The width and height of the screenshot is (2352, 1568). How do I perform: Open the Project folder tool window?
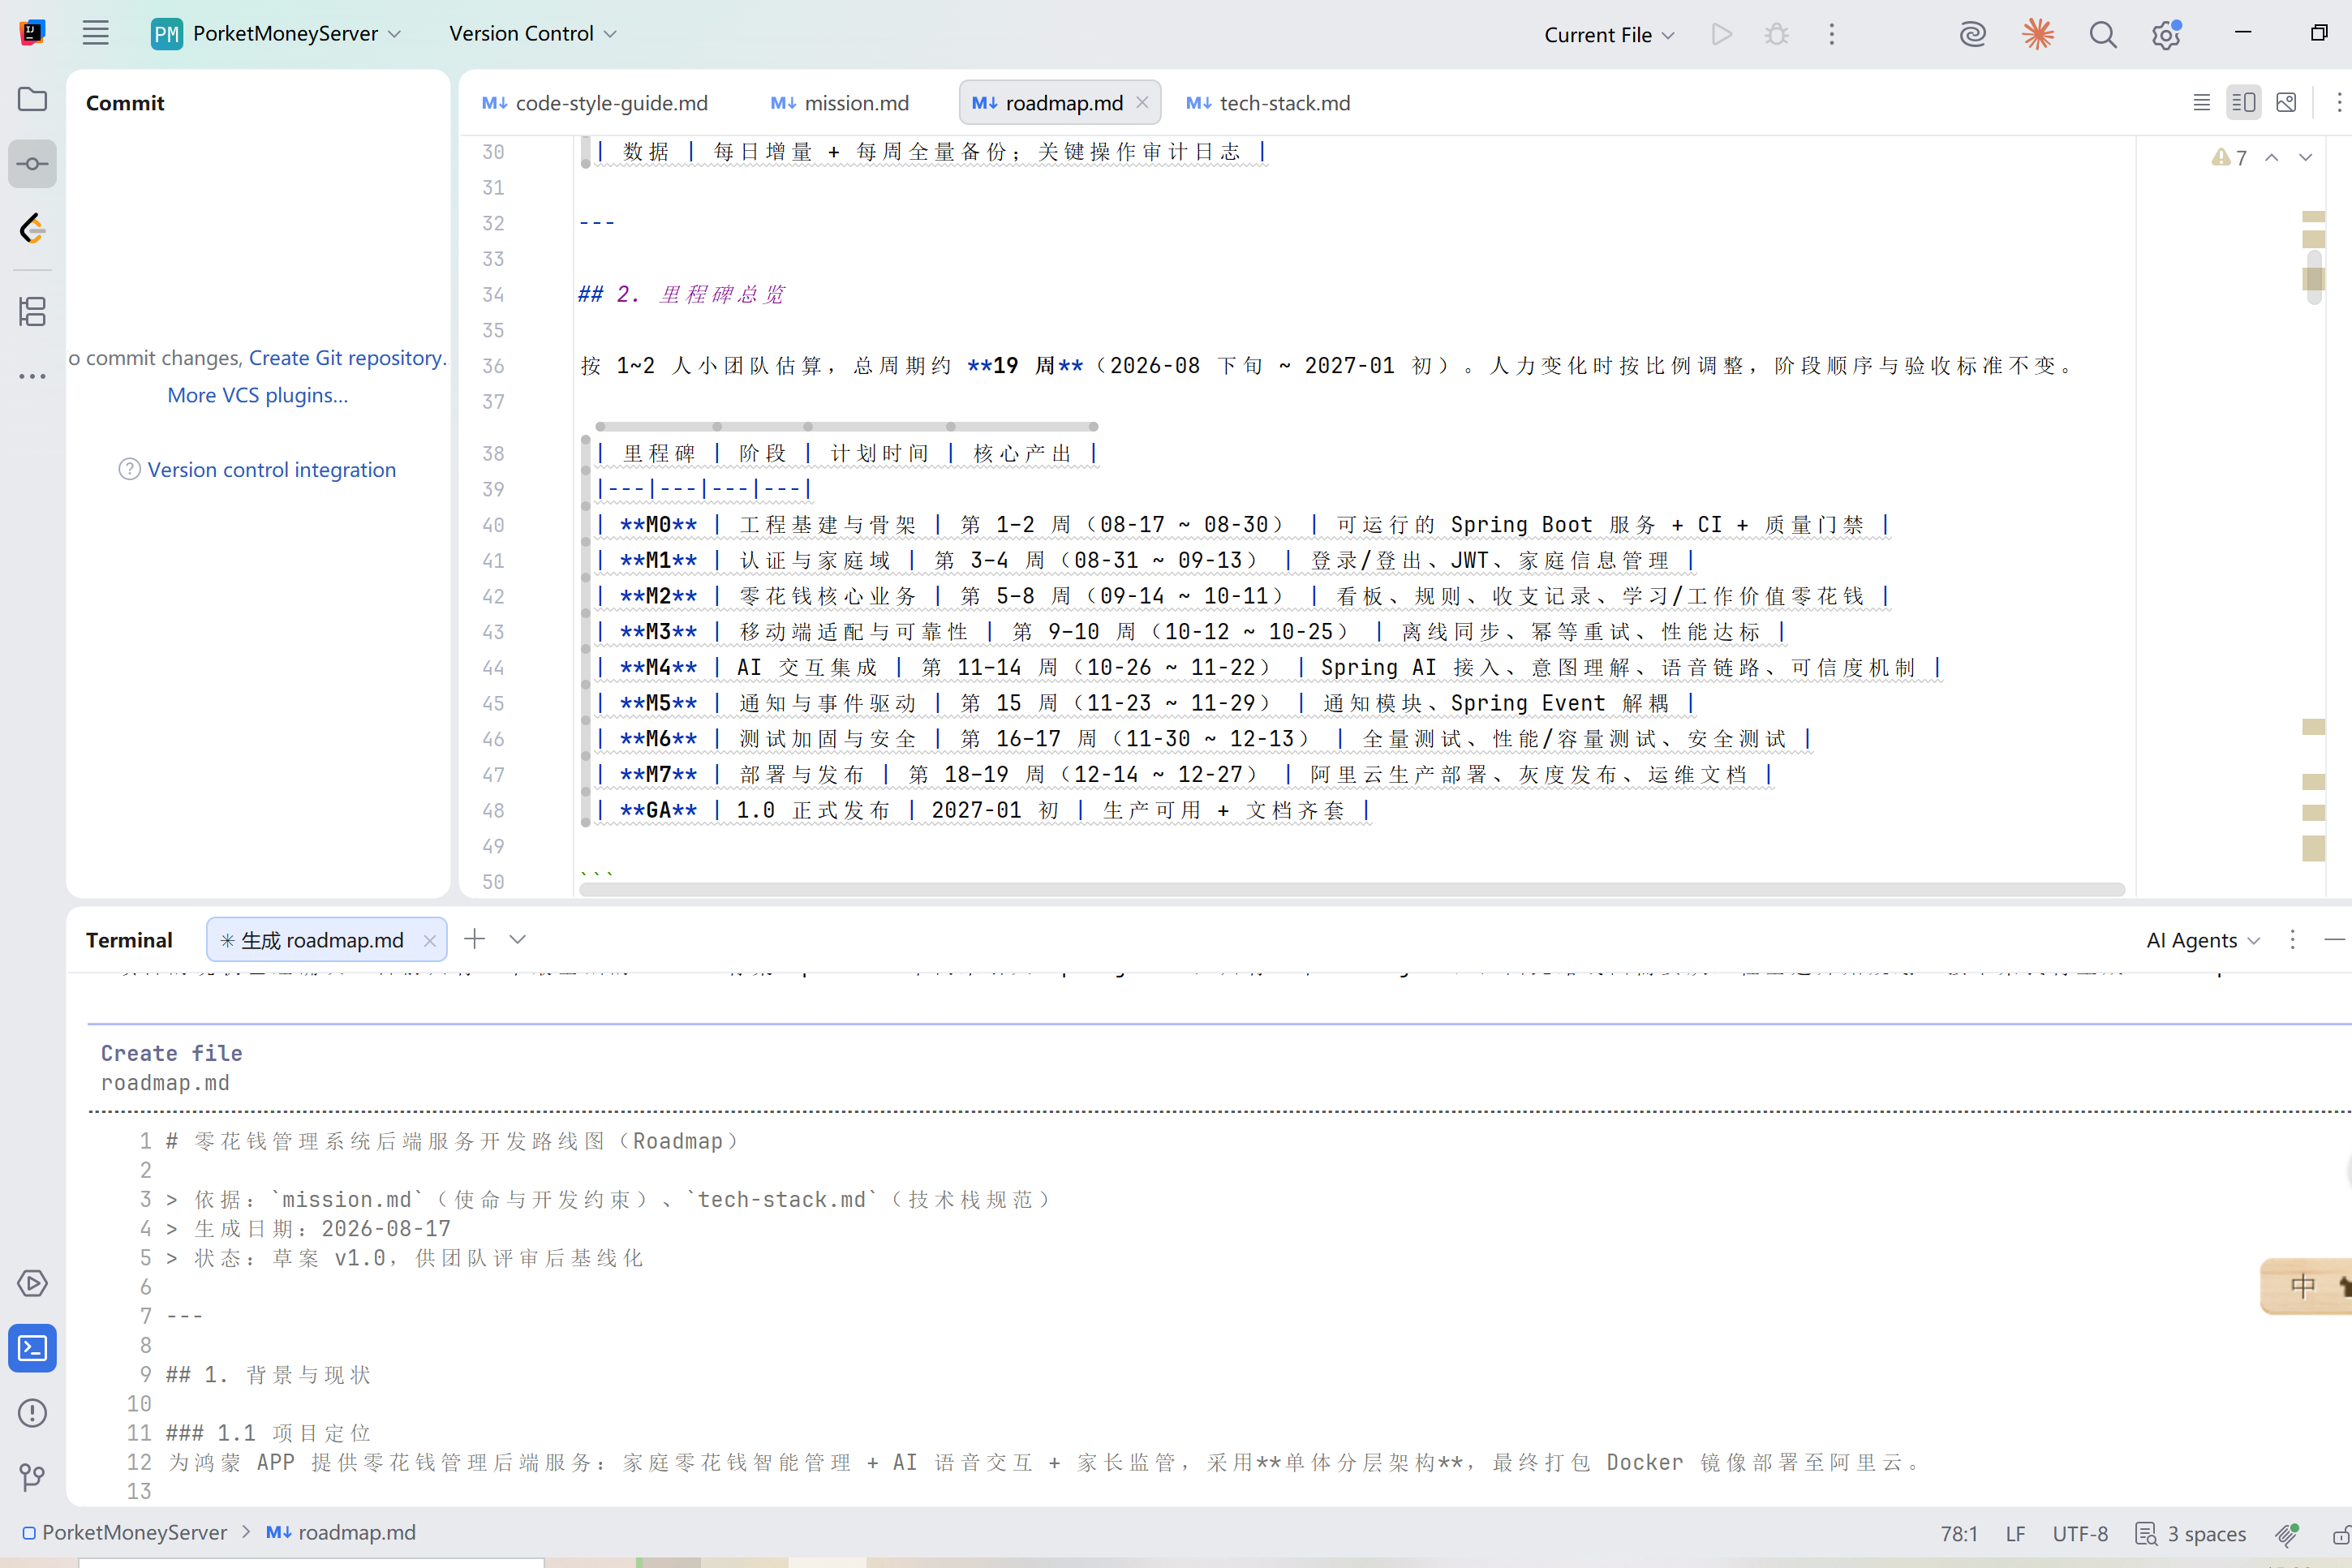tap(32, 99)
